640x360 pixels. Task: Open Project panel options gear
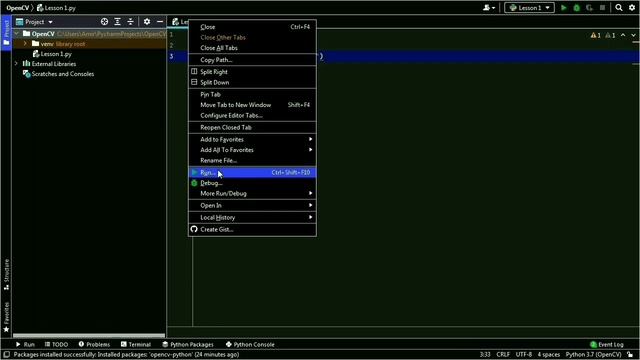click(147, 22)
